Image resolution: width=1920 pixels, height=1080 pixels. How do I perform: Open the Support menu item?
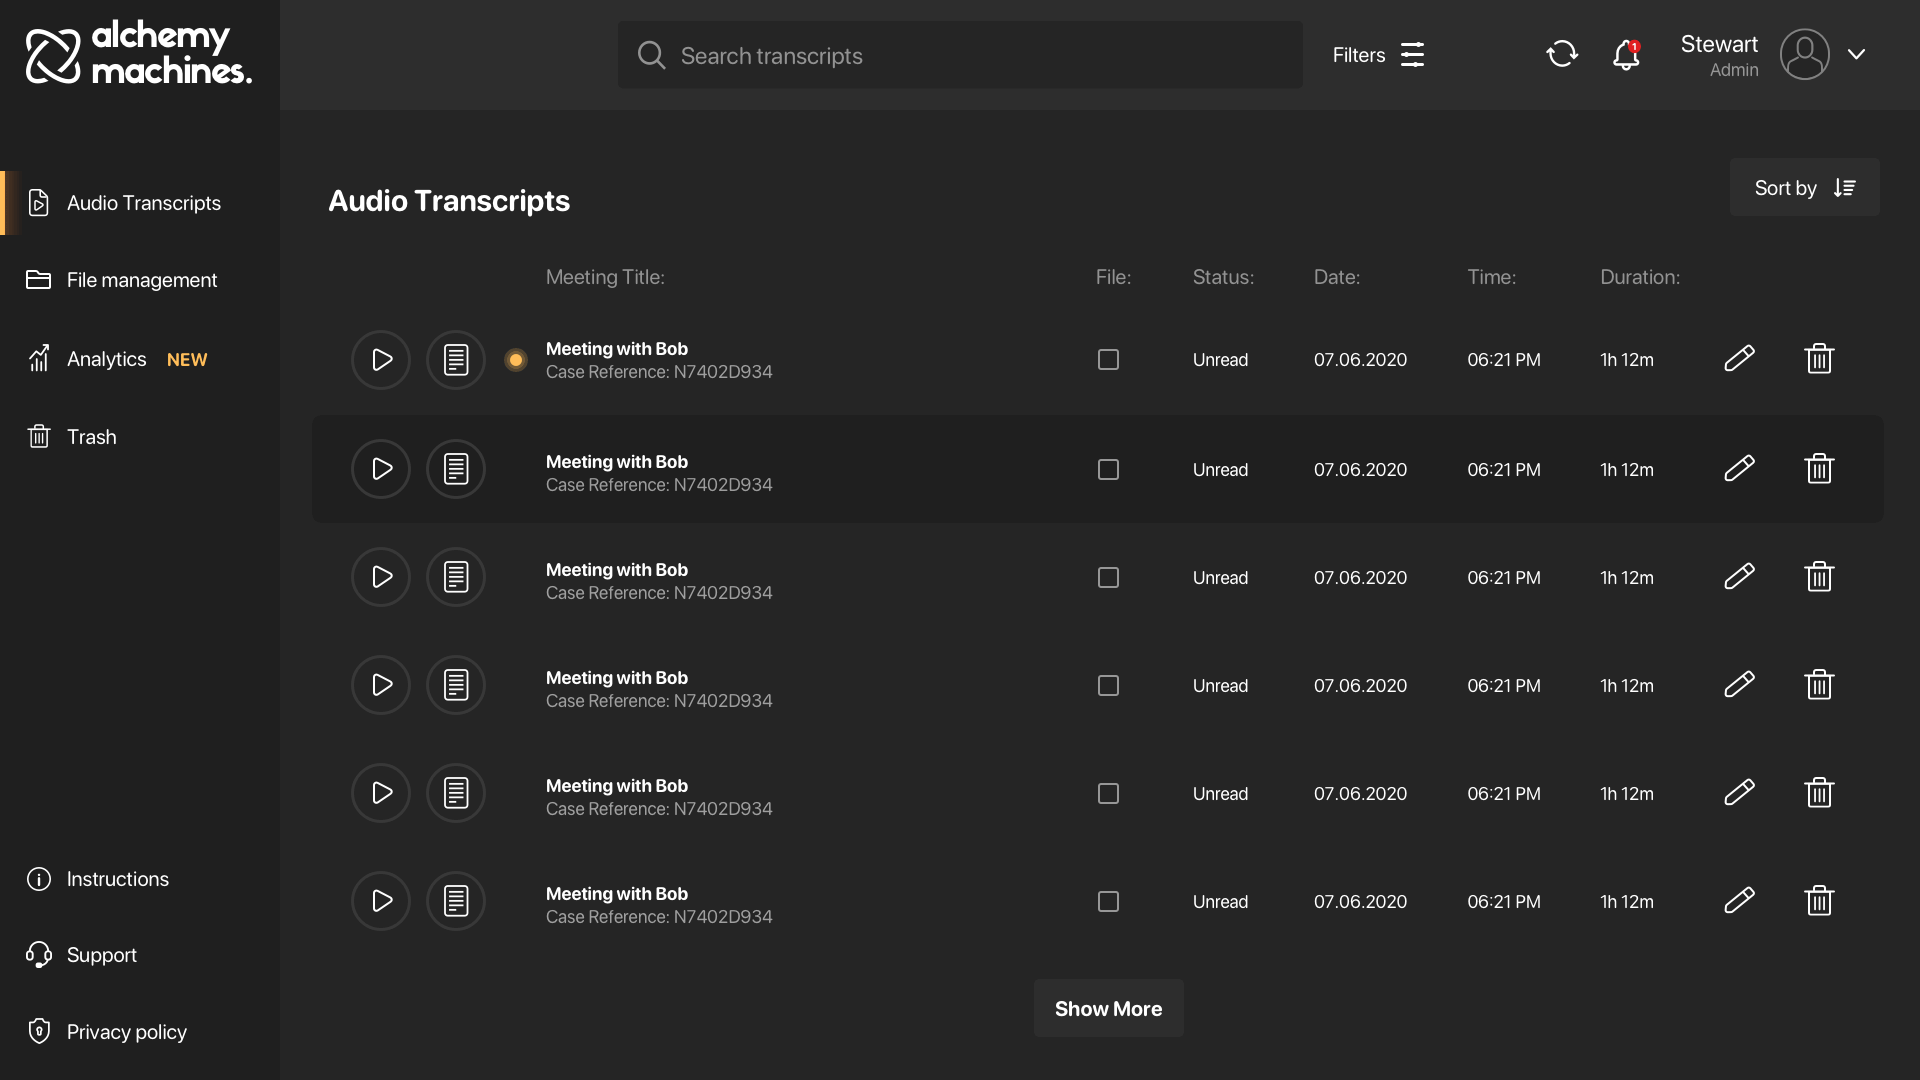coord(101,954)
